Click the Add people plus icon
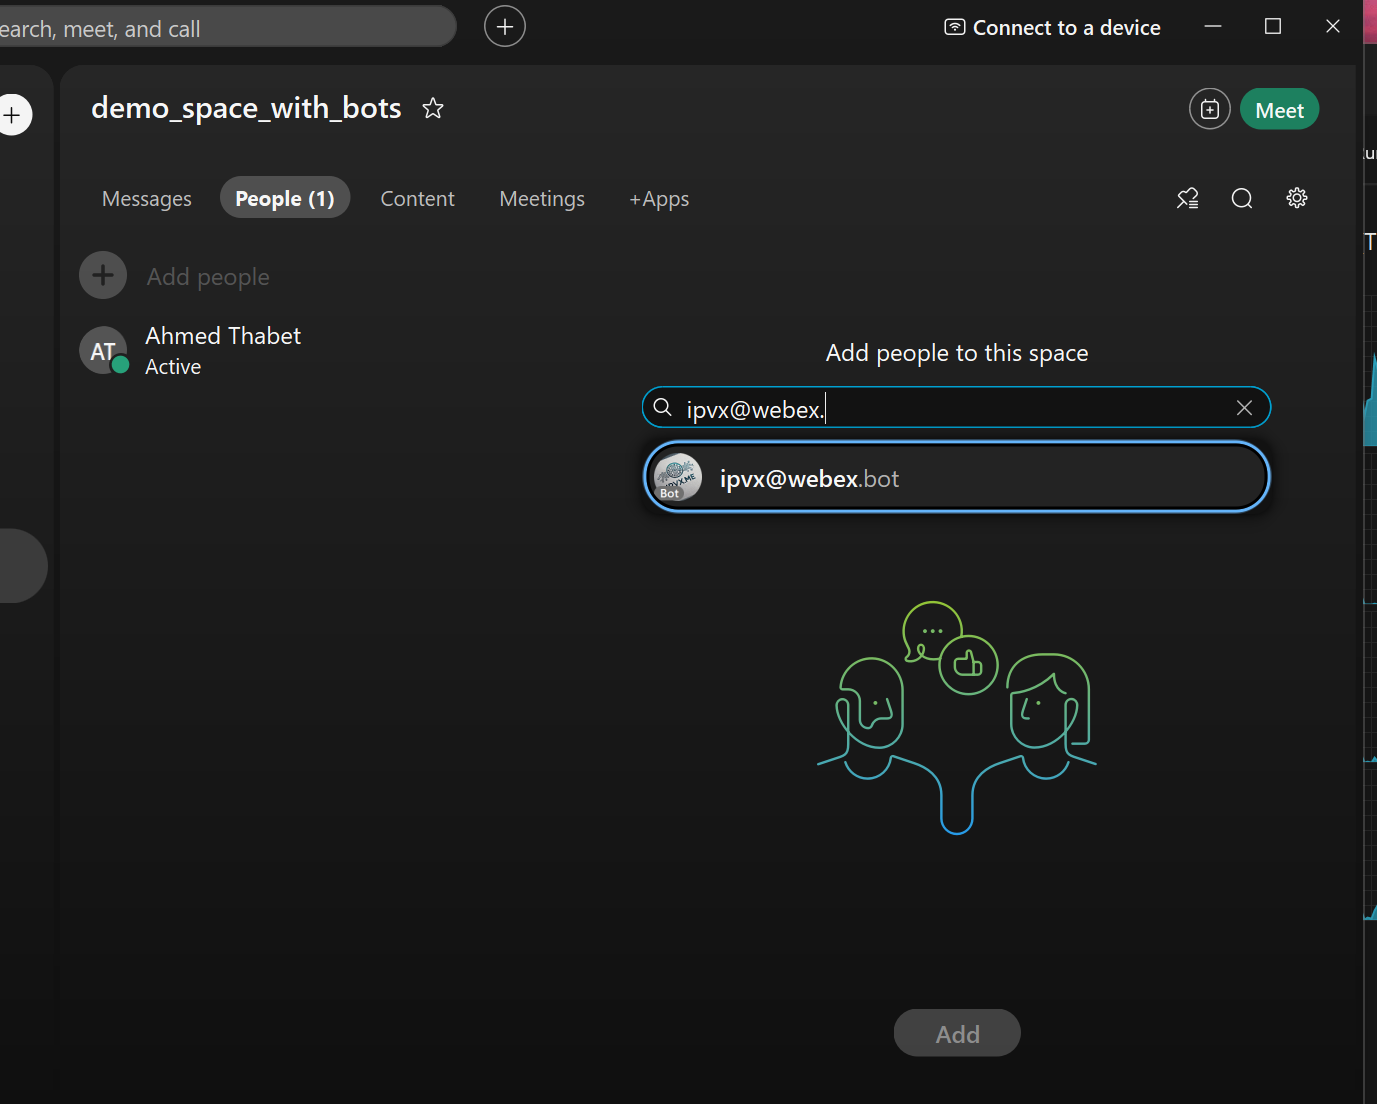The image size is (1377, 1104). 103,276
